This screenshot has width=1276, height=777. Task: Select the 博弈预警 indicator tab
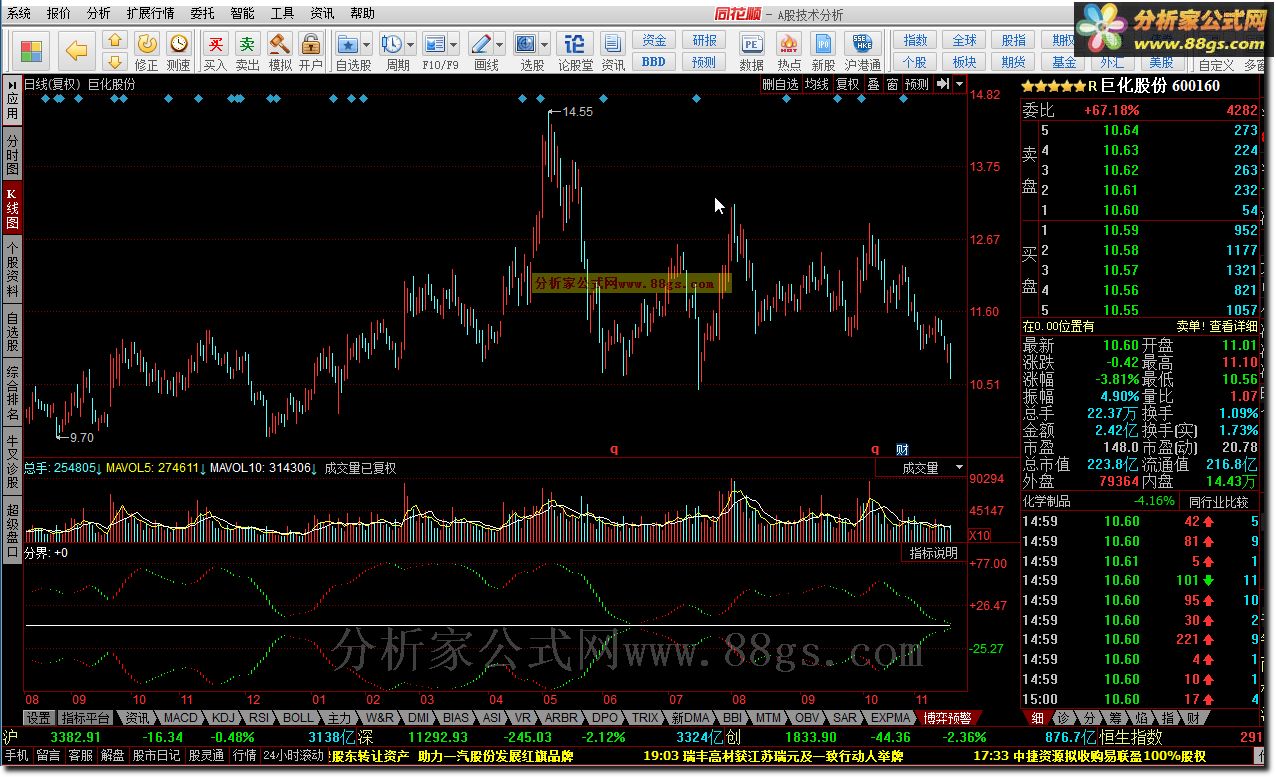pyautogui.click(x=946, y=718)
